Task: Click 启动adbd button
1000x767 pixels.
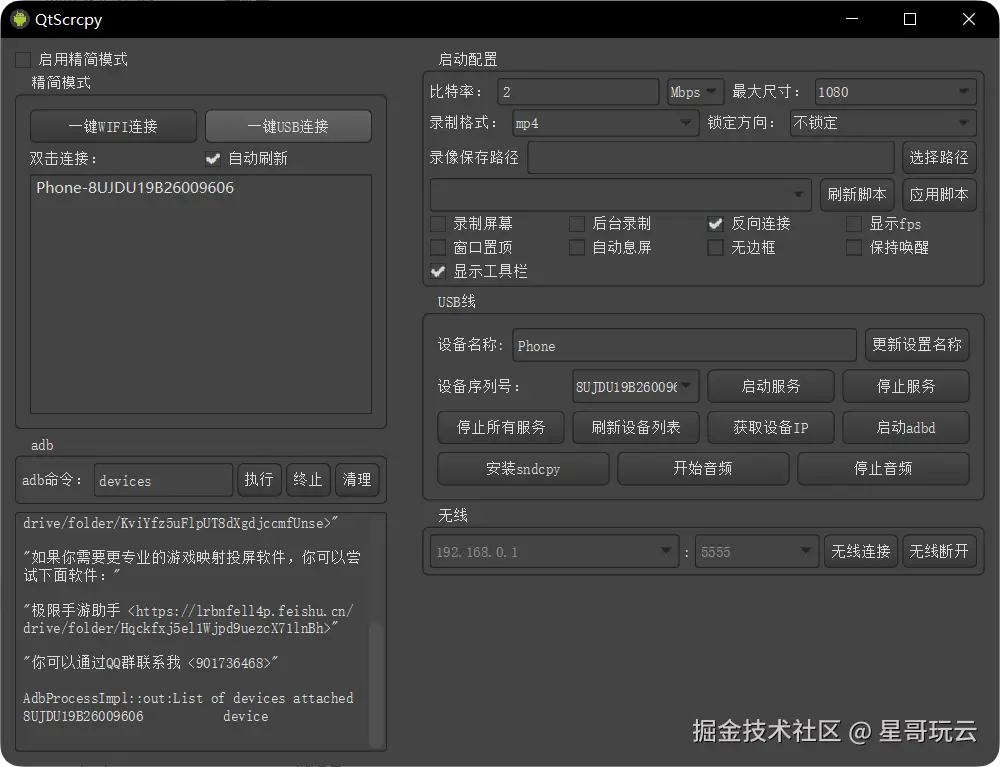Action: pyautogui.click(x=906, y=427)
